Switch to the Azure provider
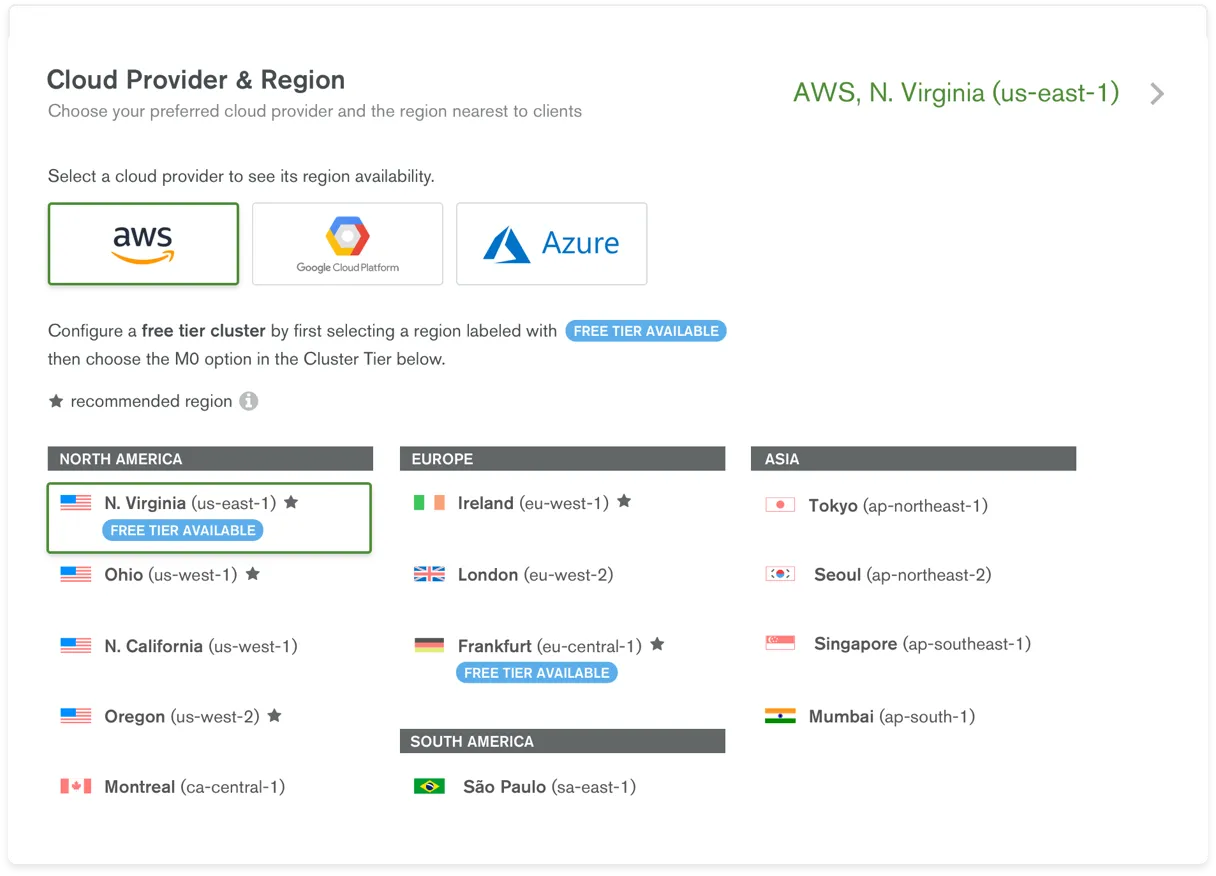The image size is (1216, 876). coord(551,243)
